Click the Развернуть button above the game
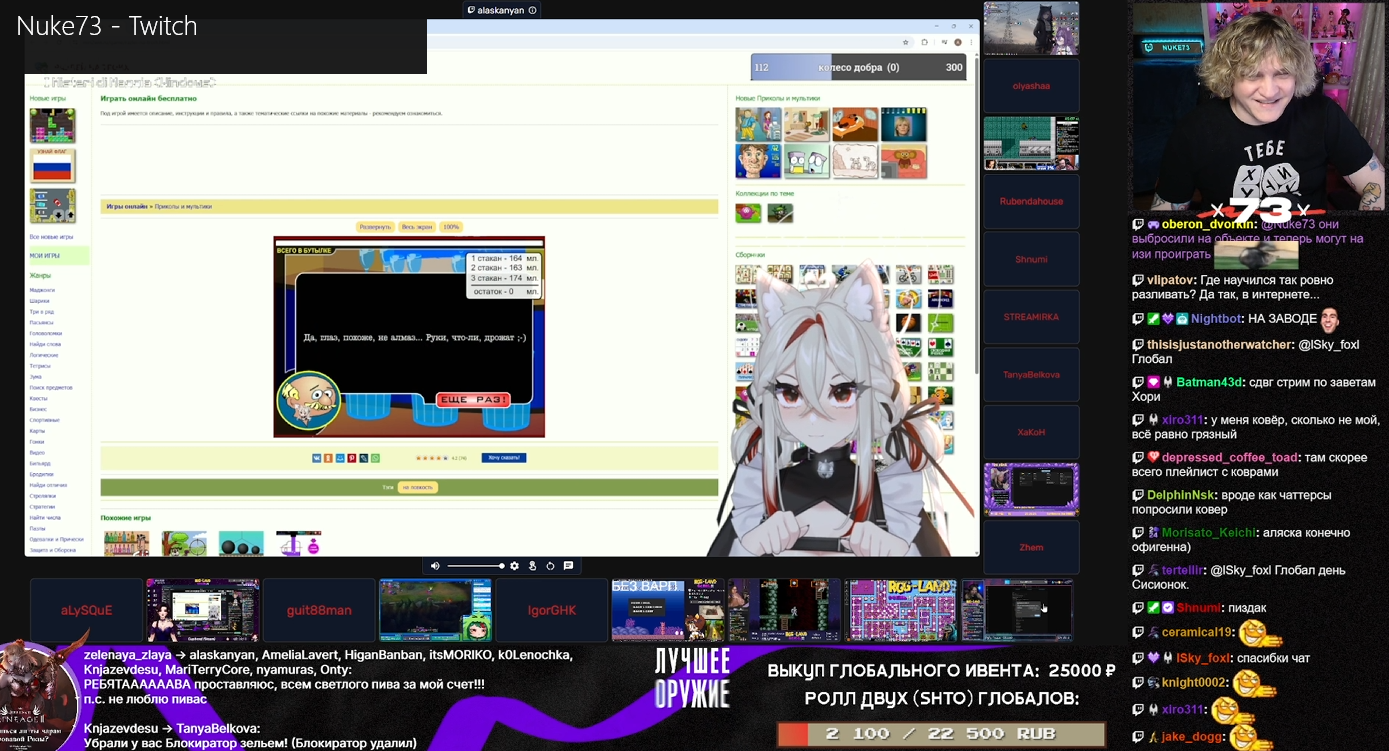The image size is (1389, 751). point(375,227)
